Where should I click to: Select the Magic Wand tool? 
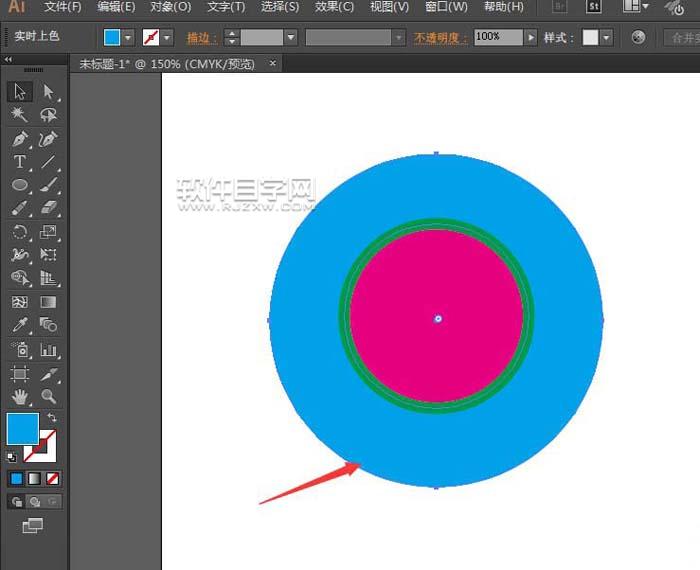point(19,115)
